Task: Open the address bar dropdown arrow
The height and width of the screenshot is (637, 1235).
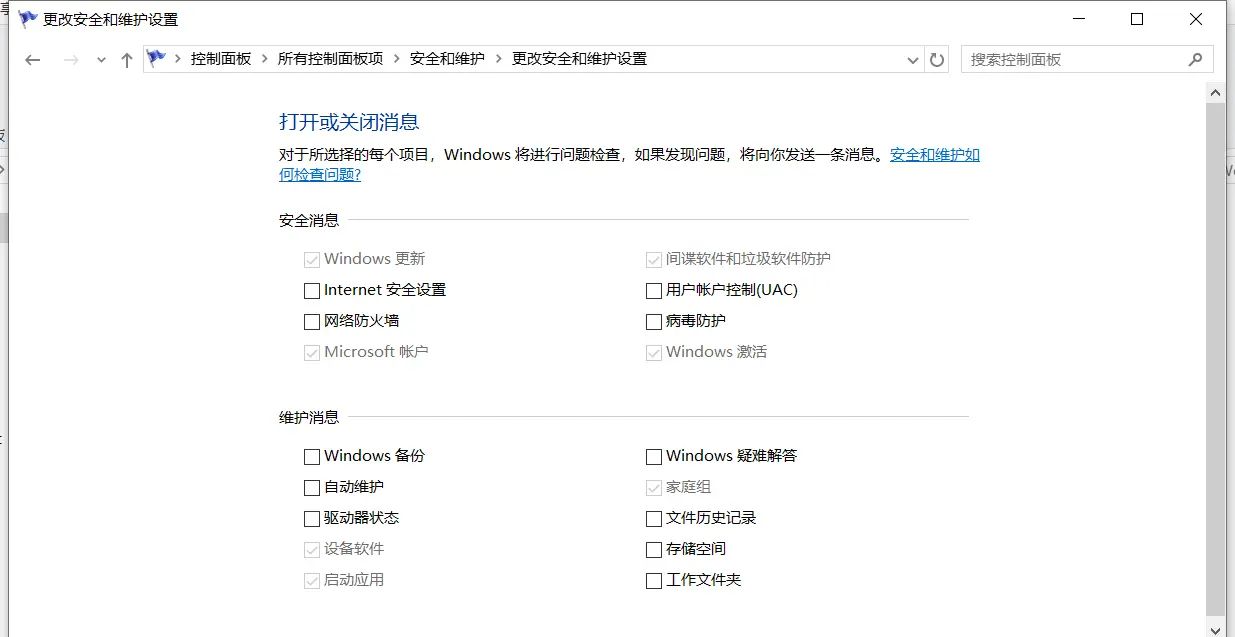Action: (911, 59)
